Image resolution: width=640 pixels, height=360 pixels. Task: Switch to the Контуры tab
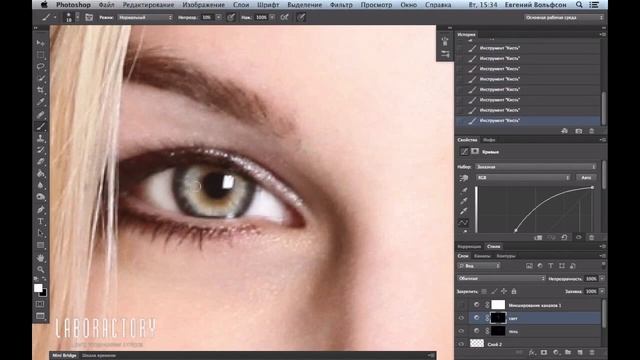pyautogui.click(x=506, y=256)
